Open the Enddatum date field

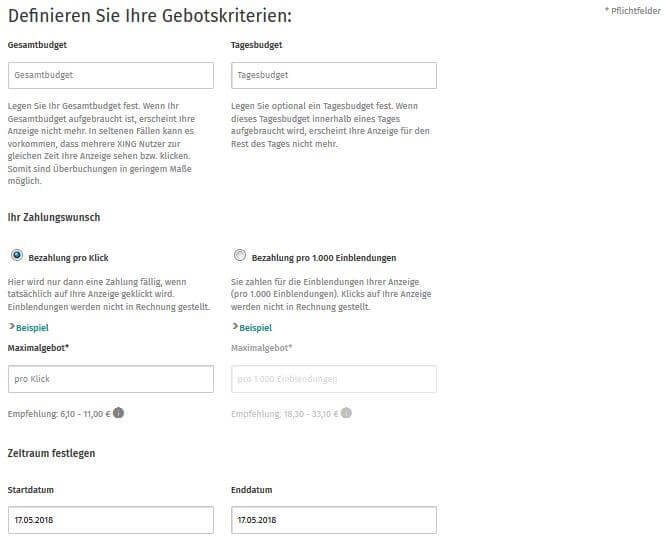[x=334, y=520]
